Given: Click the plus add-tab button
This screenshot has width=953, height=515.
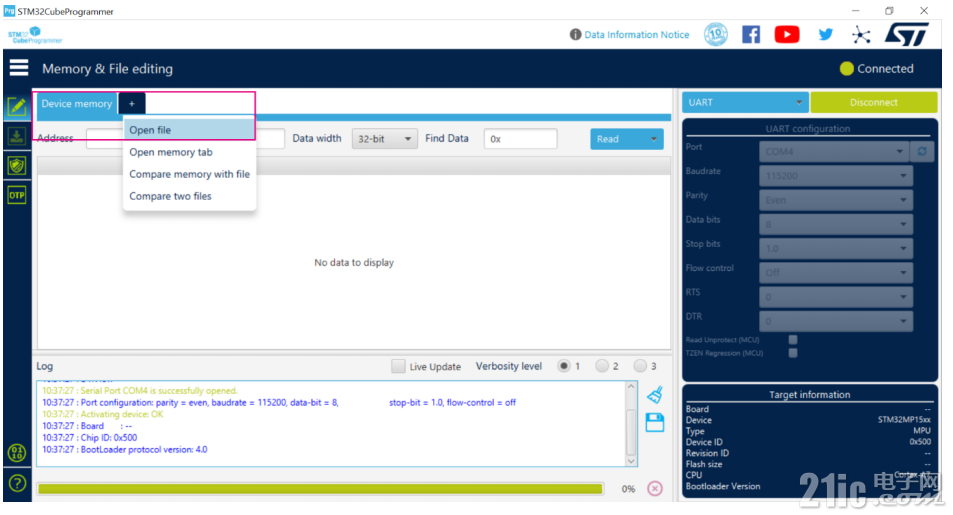Looking at the screenshot, I should (131, 103).
